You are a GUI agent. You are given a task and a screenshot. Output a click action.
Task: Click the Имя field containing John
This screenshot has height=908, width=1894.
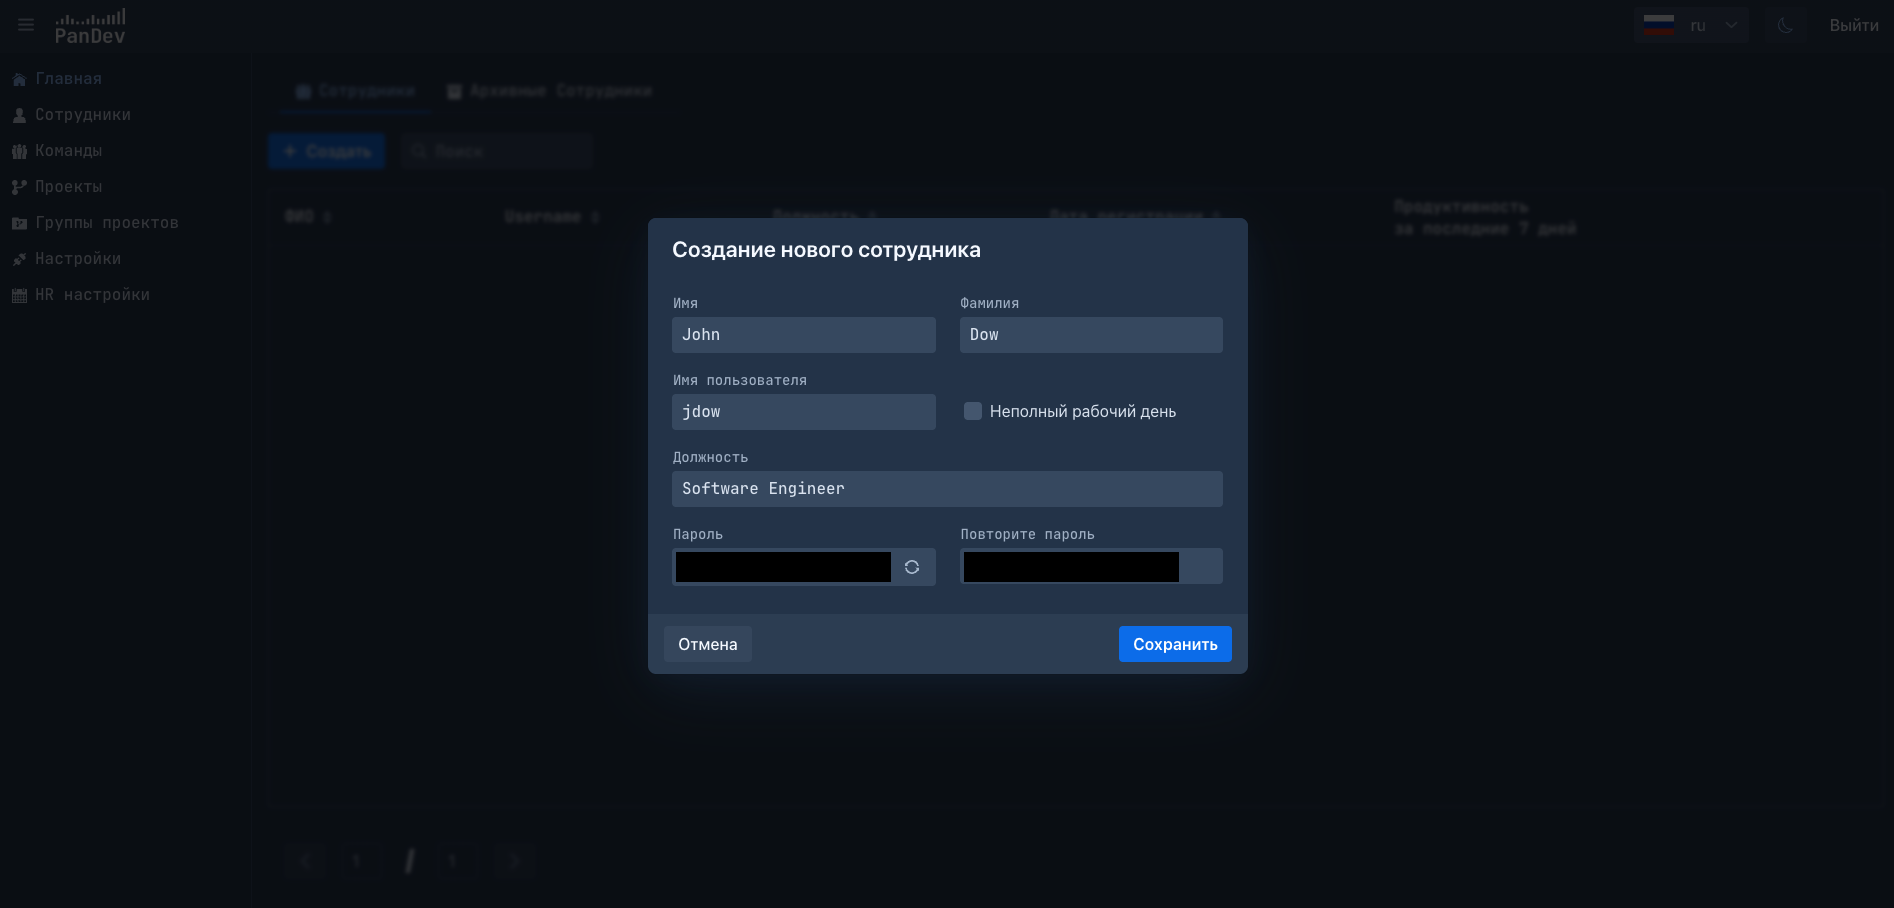[803, 334]
